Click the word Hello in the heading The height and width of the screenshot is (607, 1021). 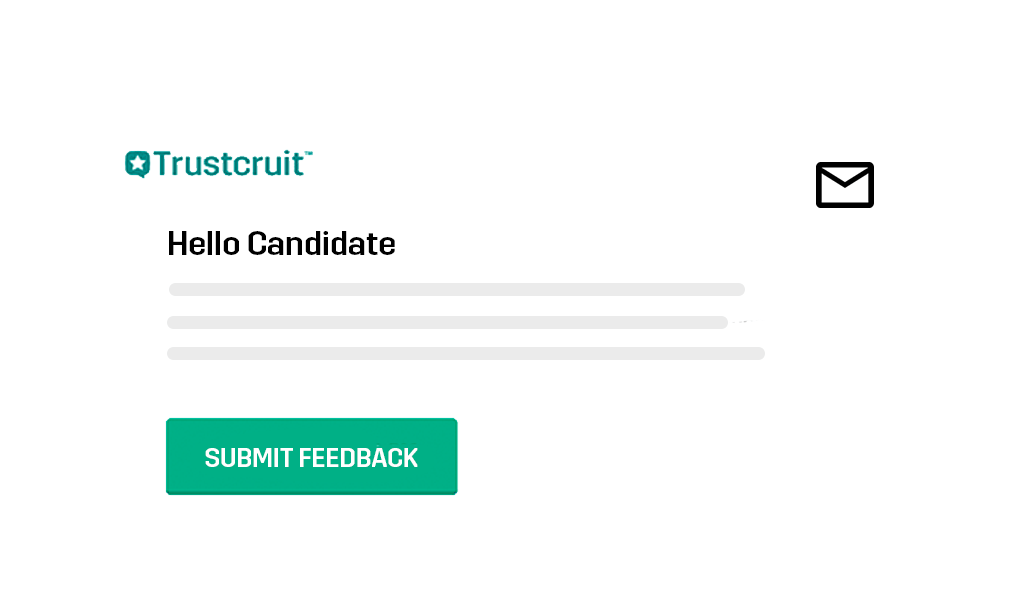(x=203, y=244)
